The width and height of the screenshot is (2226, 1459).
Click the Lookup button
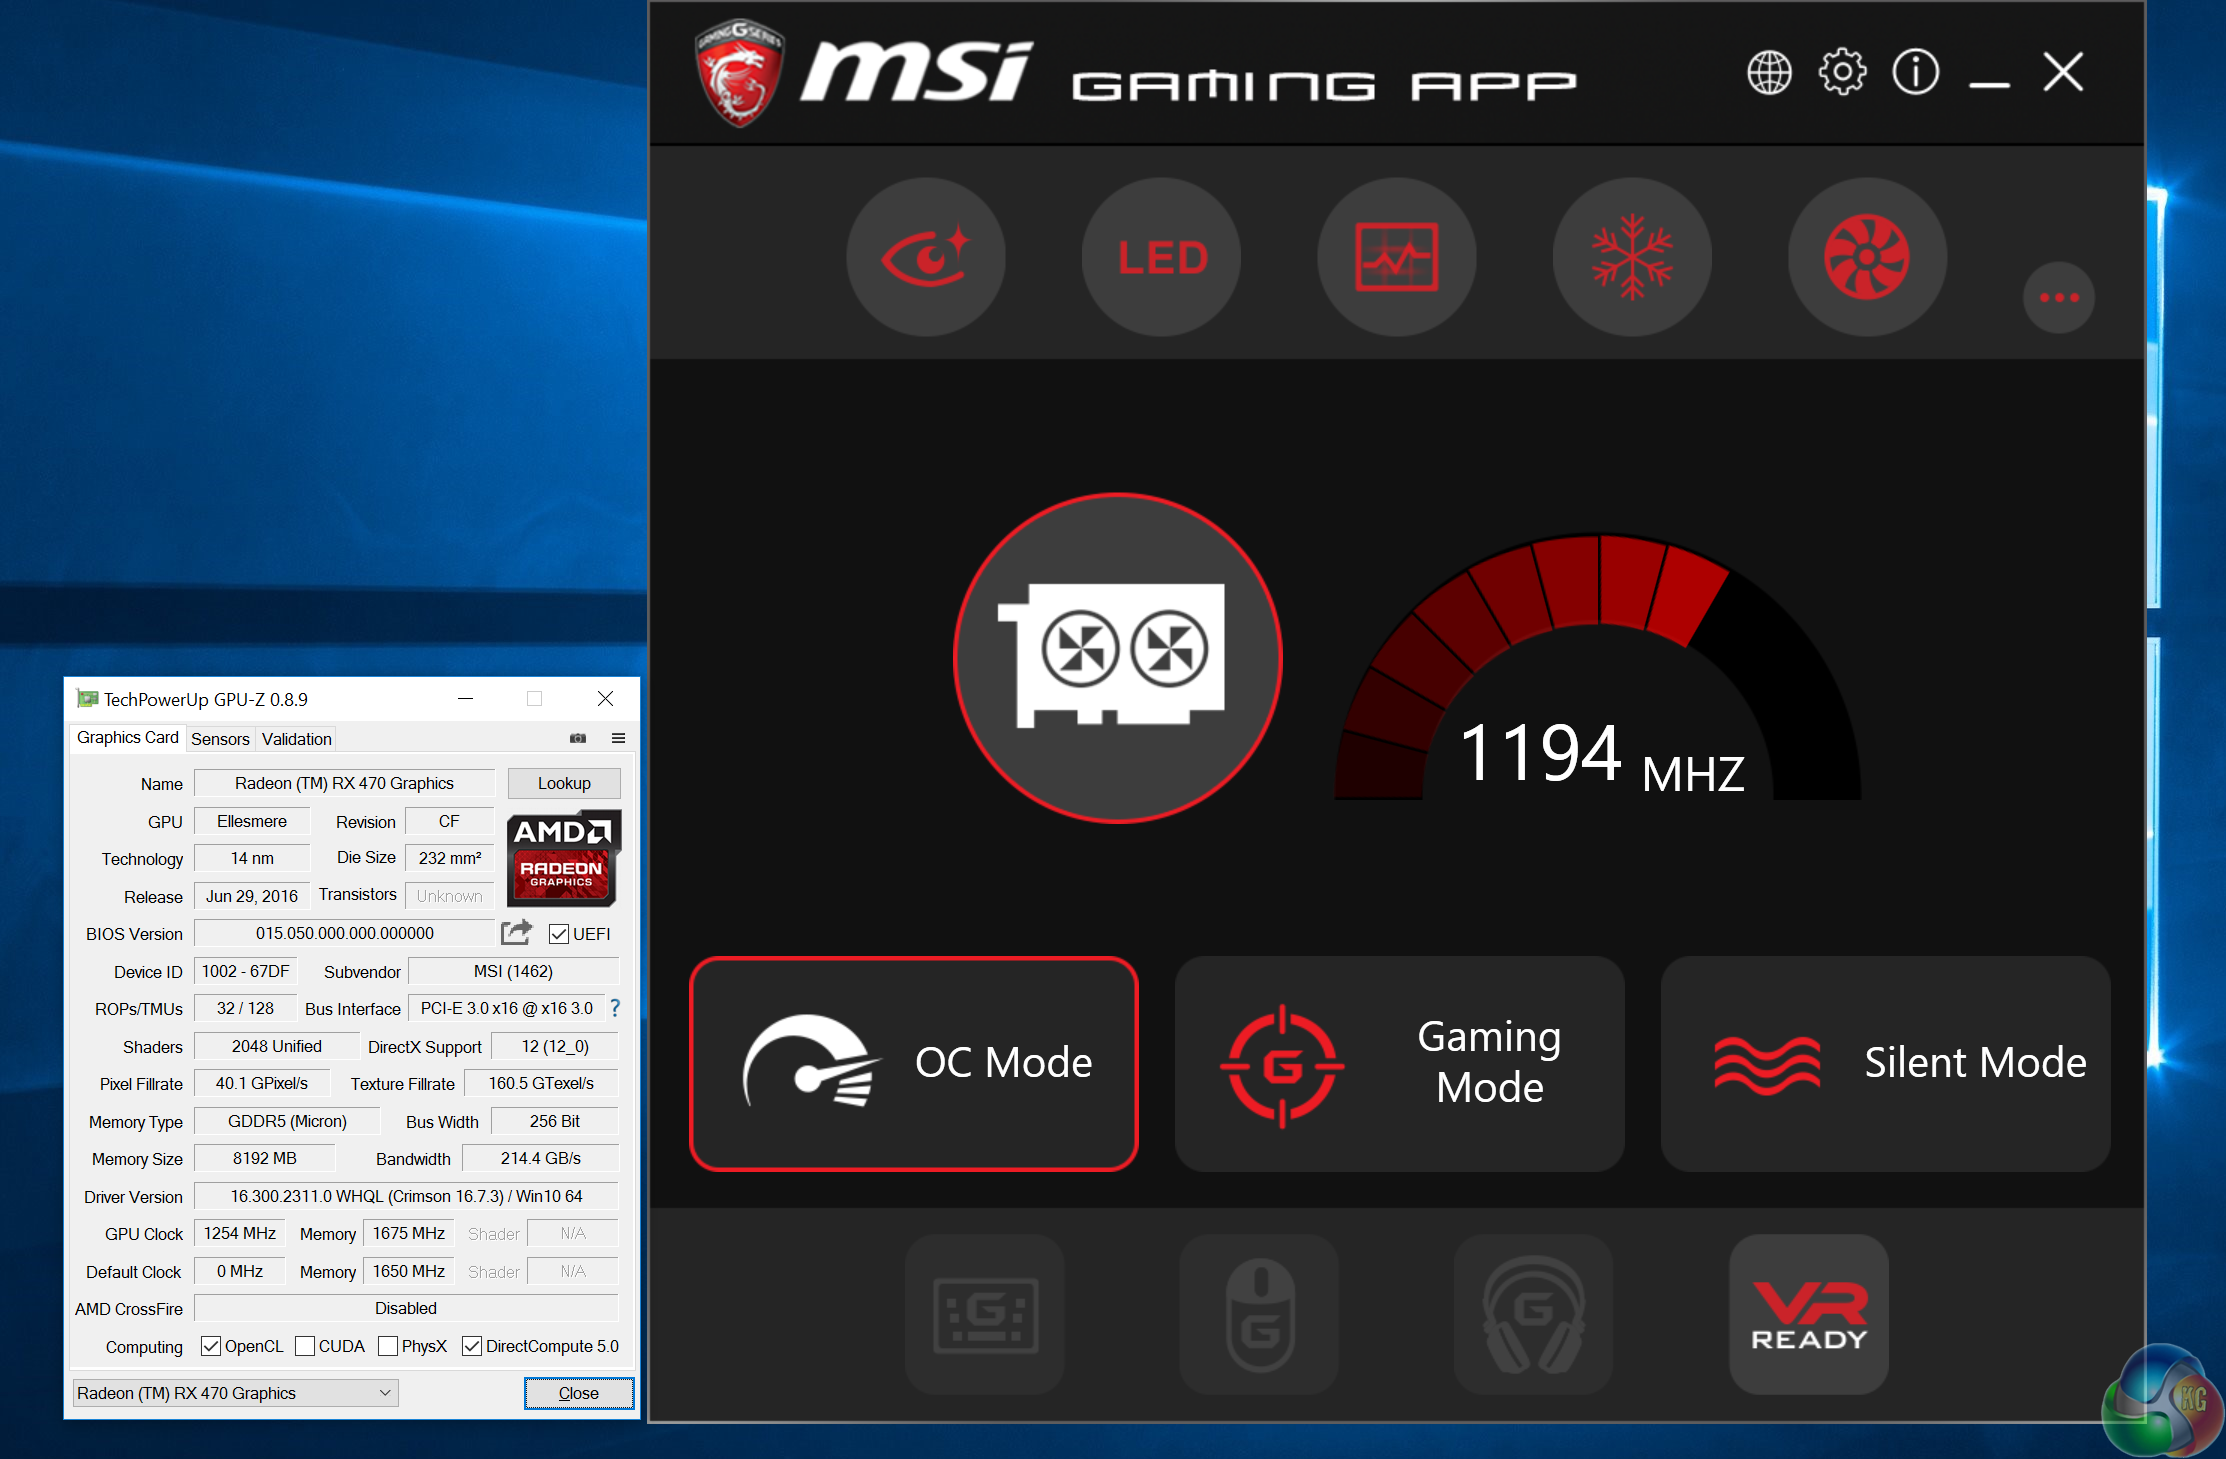(x=564, y=783)
